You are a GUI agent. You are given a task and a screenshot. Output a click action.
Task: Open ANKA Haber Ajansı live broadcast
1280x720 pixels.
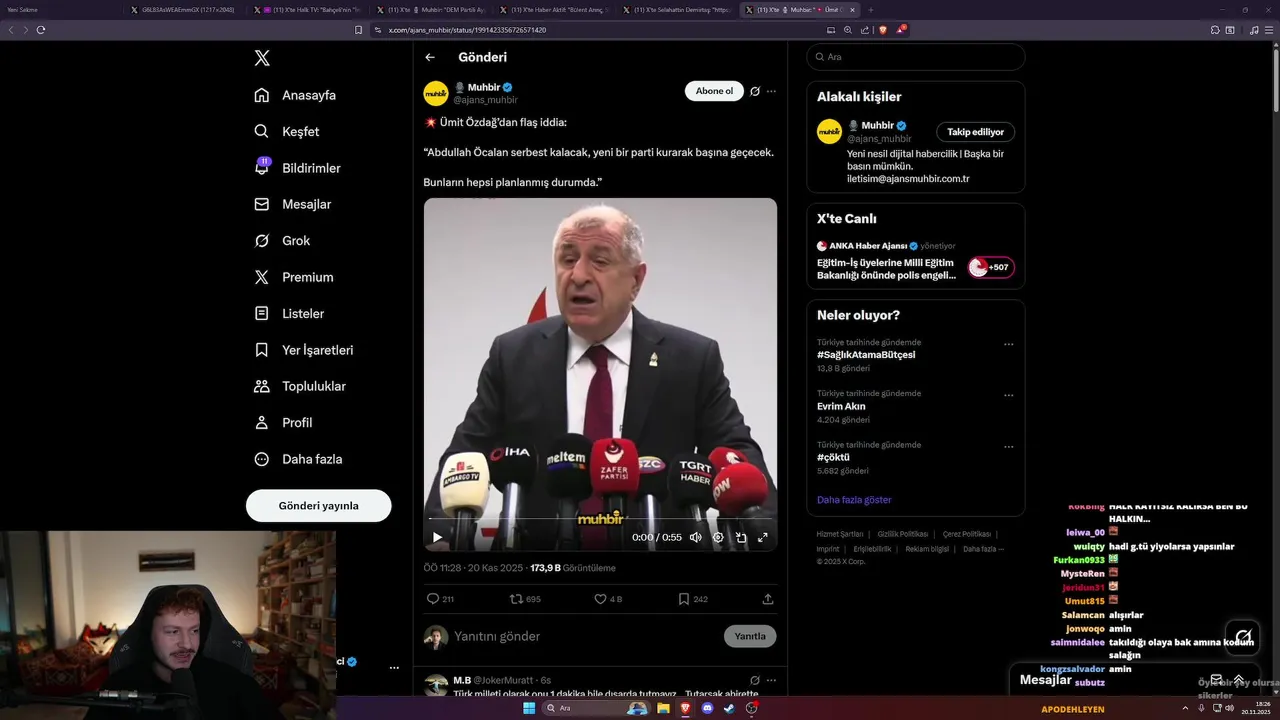[915, 260]
